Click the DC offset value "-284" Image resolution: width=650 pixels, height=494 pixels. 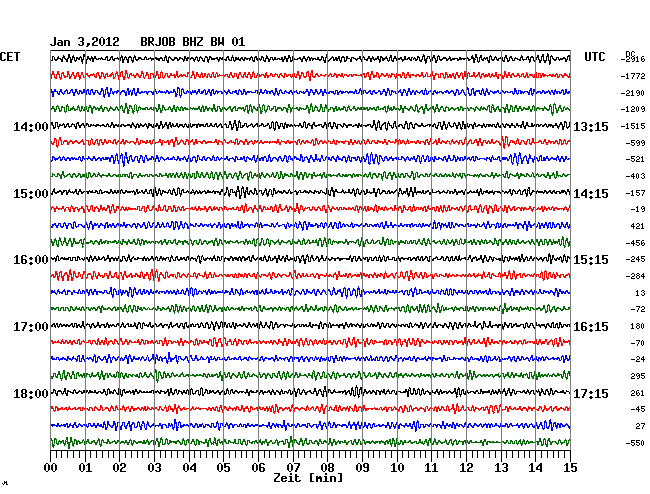pyautogui.click(x=635, y=276)
